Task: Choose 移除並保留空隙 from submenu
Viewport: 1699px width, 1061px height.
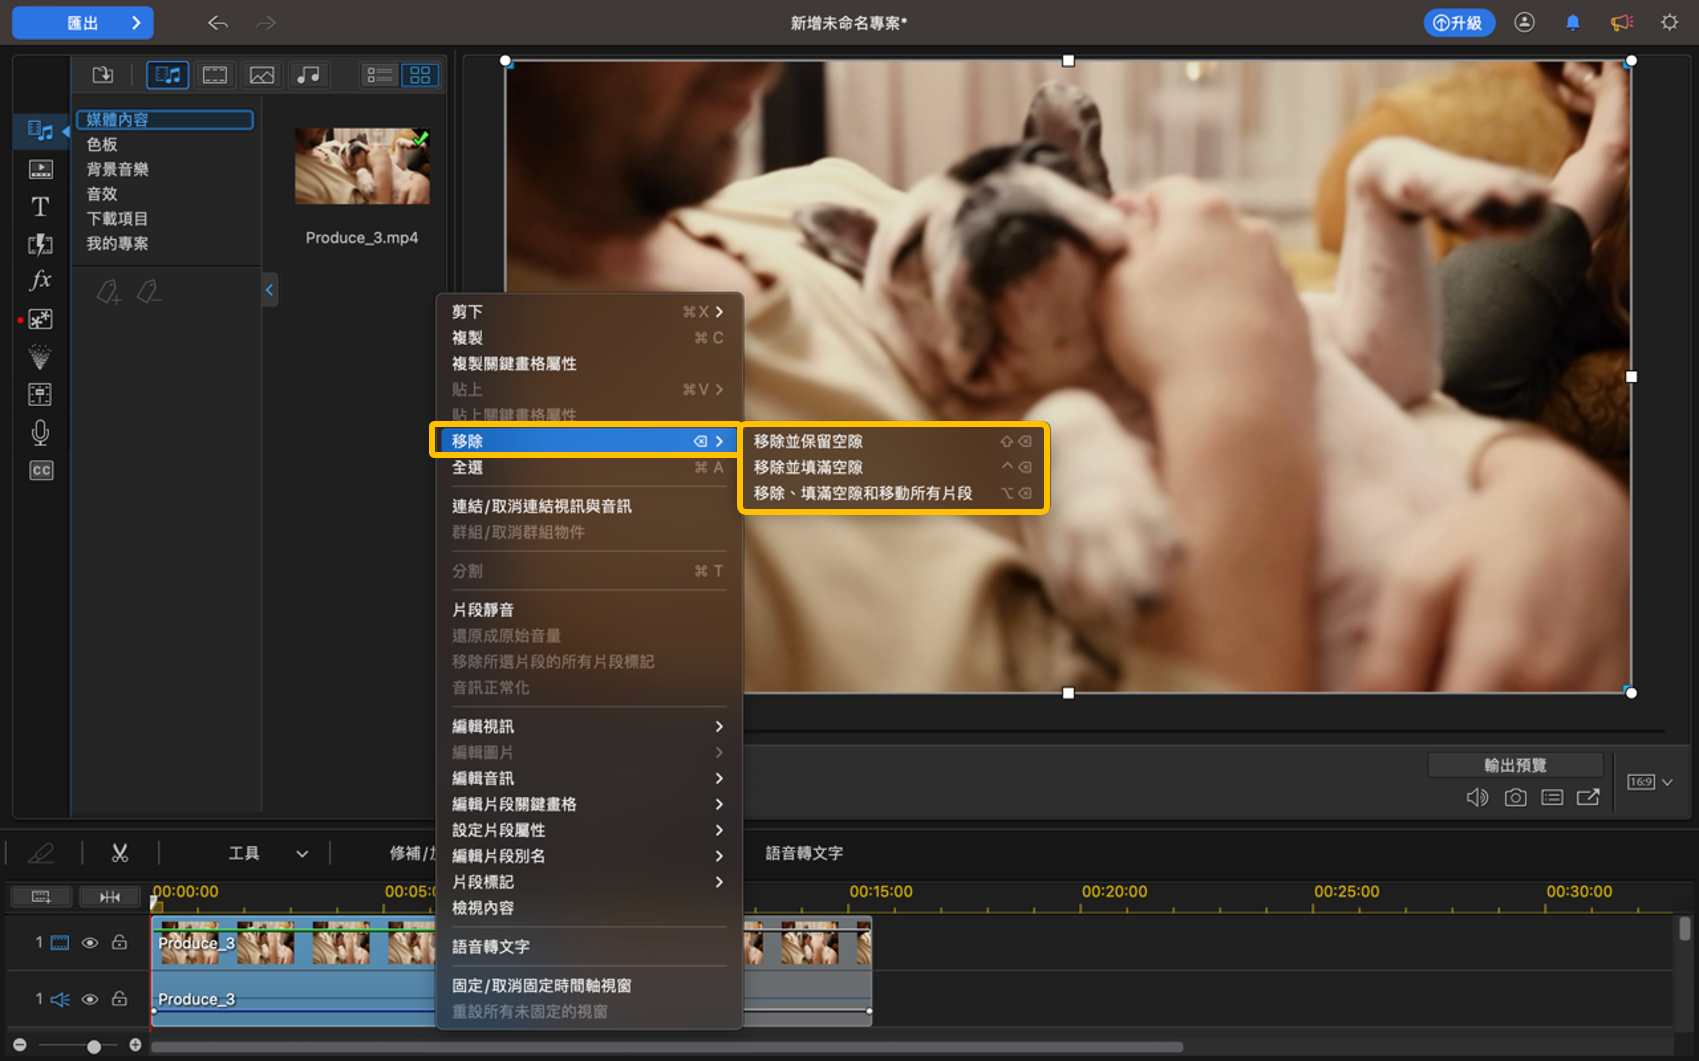Action: coord(893,441)
